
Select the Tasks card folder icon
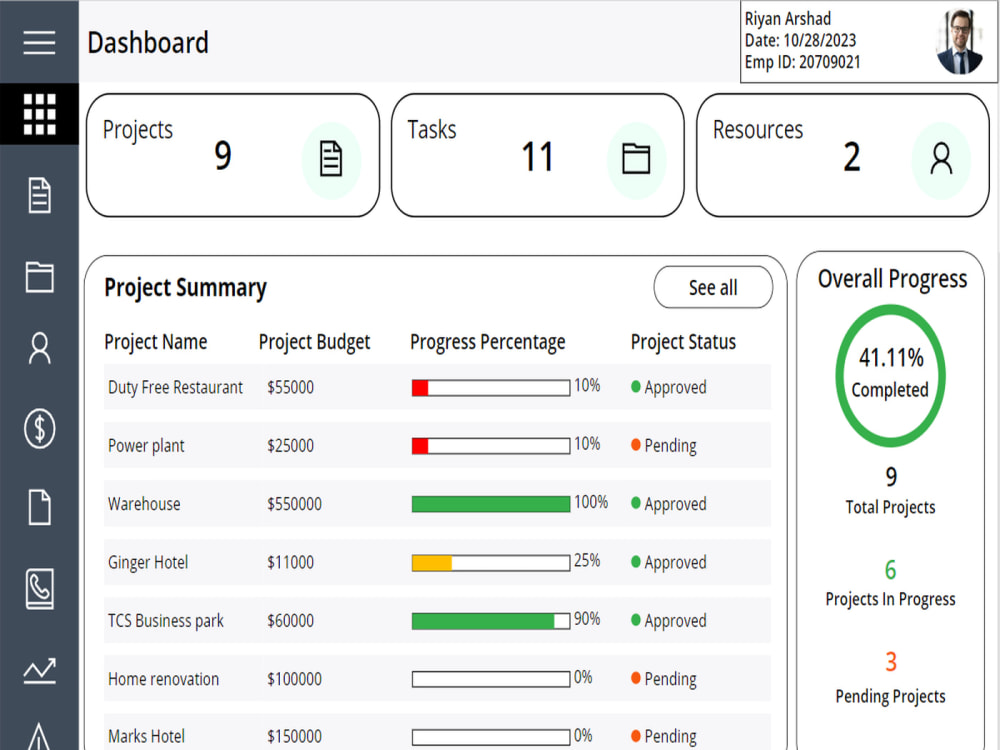click(637, 158)
